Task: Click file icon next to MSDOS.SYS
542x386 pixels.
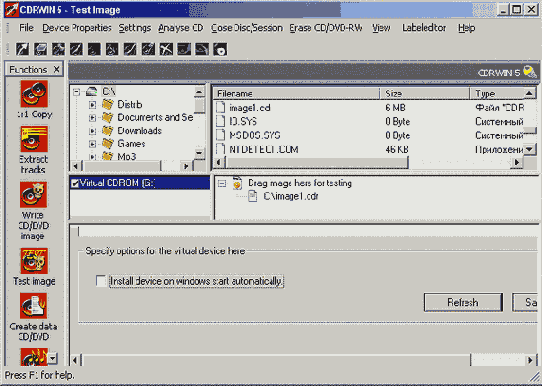Action: [x=221, y=135]
